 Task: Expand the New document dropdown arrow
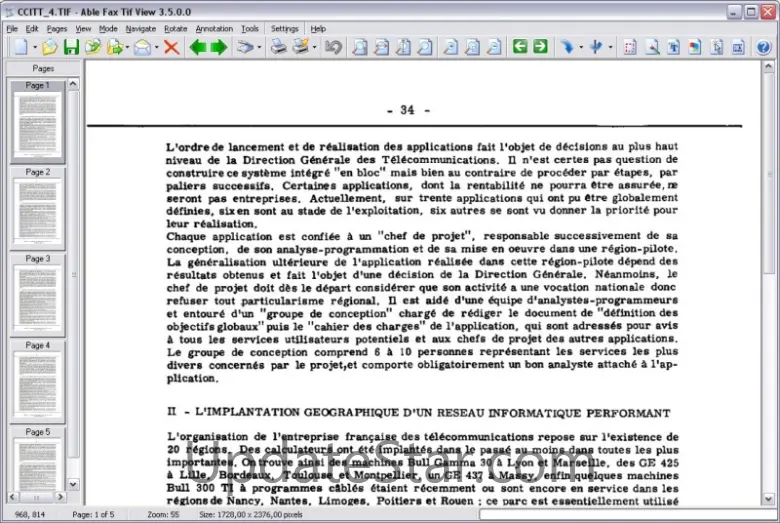pos(35,48)
